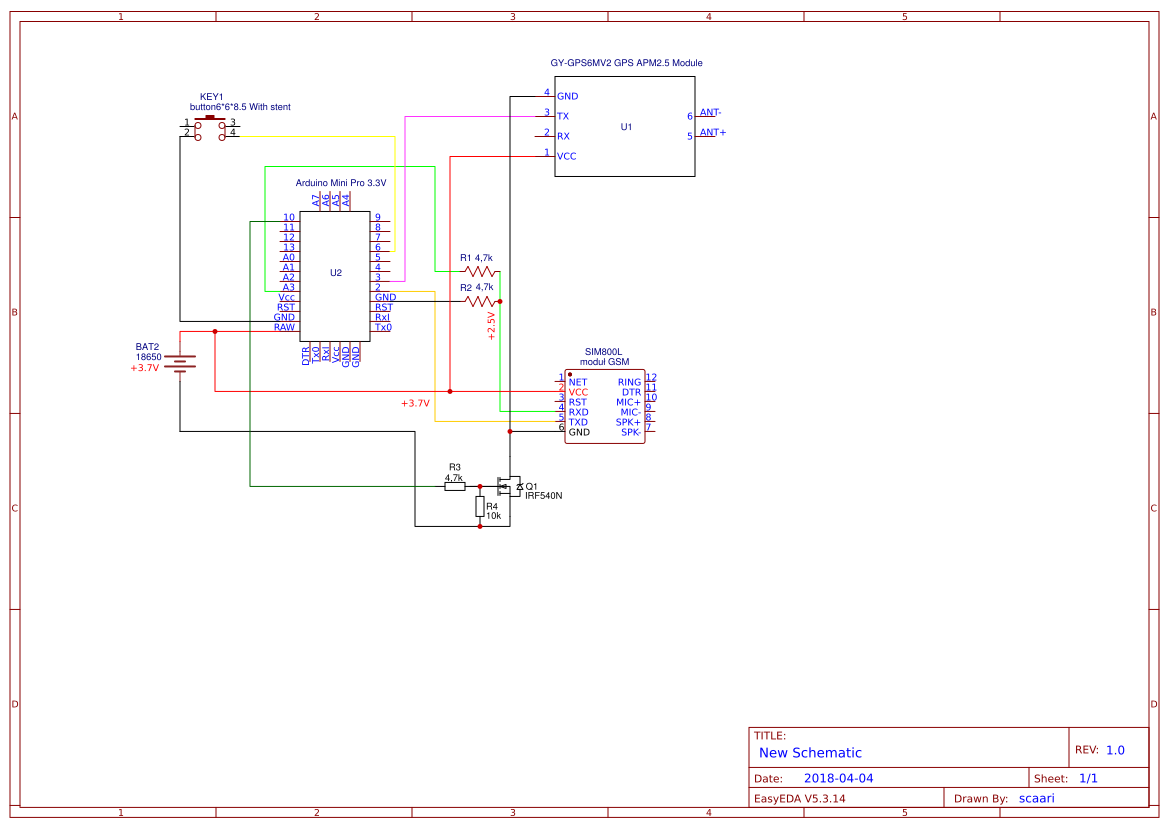Select the TXD pin of SIM800L
Viewport: 1169px width, 828px height.
coord(578,422)
